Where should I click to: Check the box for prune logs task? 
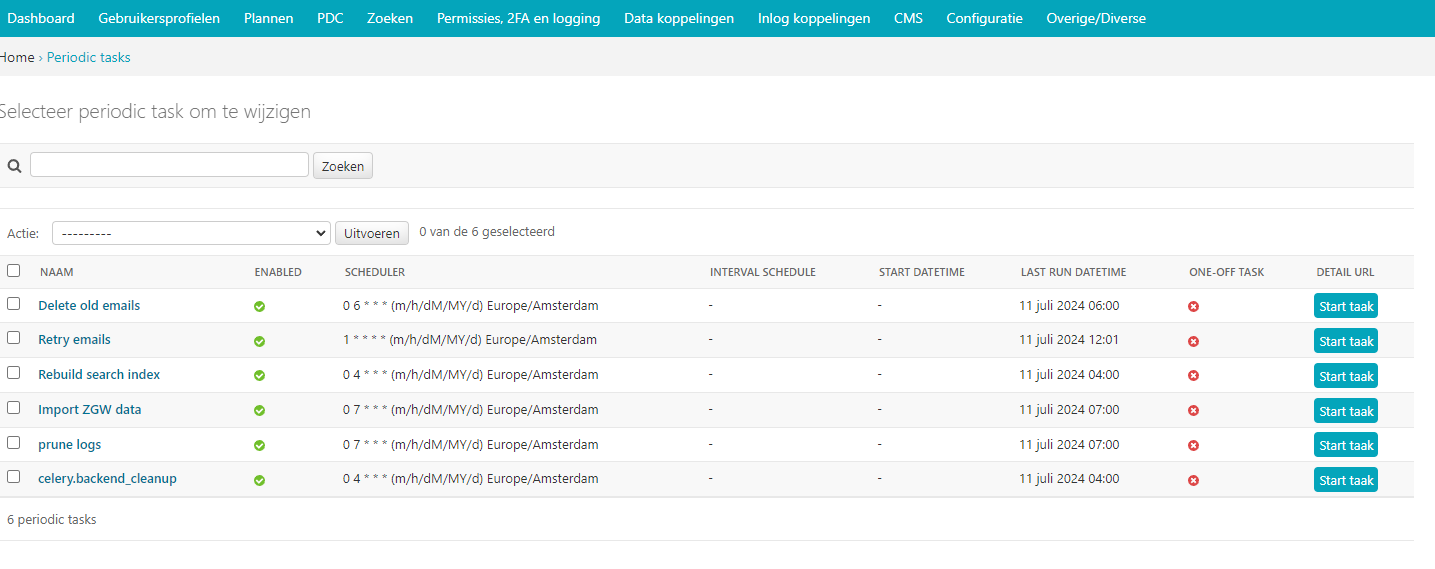point(13,442)
